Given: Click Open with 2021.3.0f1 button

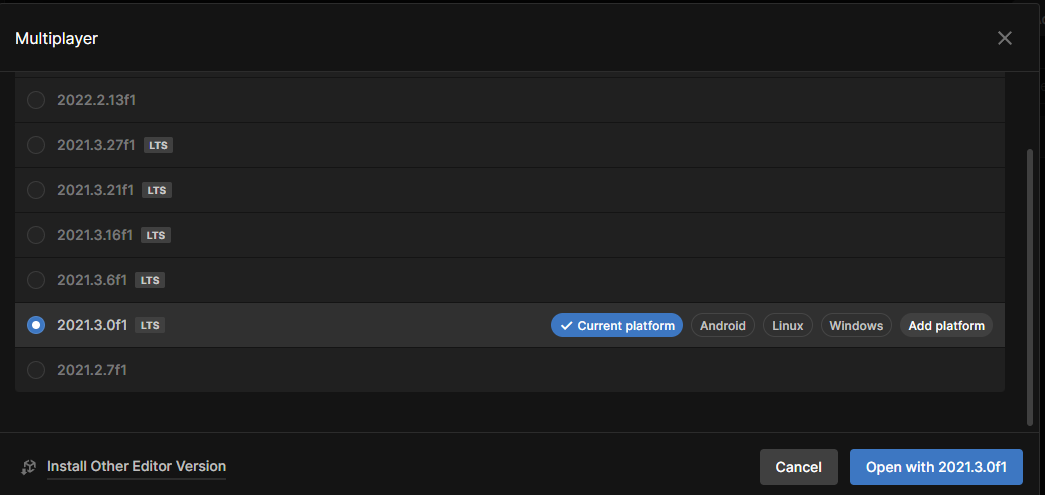Looking at the screenshot, I should click(x=936, y=467).
